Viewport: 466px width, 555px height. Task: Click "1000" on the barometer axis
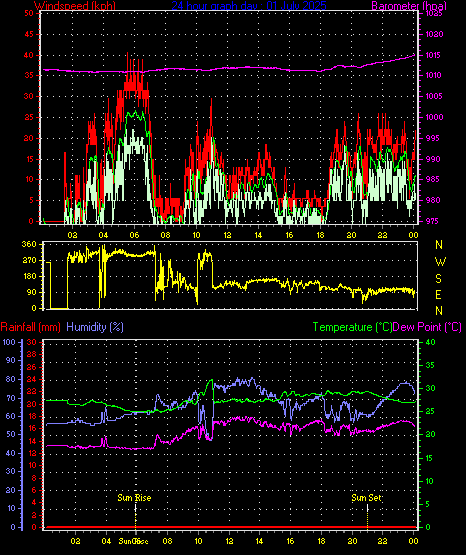click(x=434, y=117)
